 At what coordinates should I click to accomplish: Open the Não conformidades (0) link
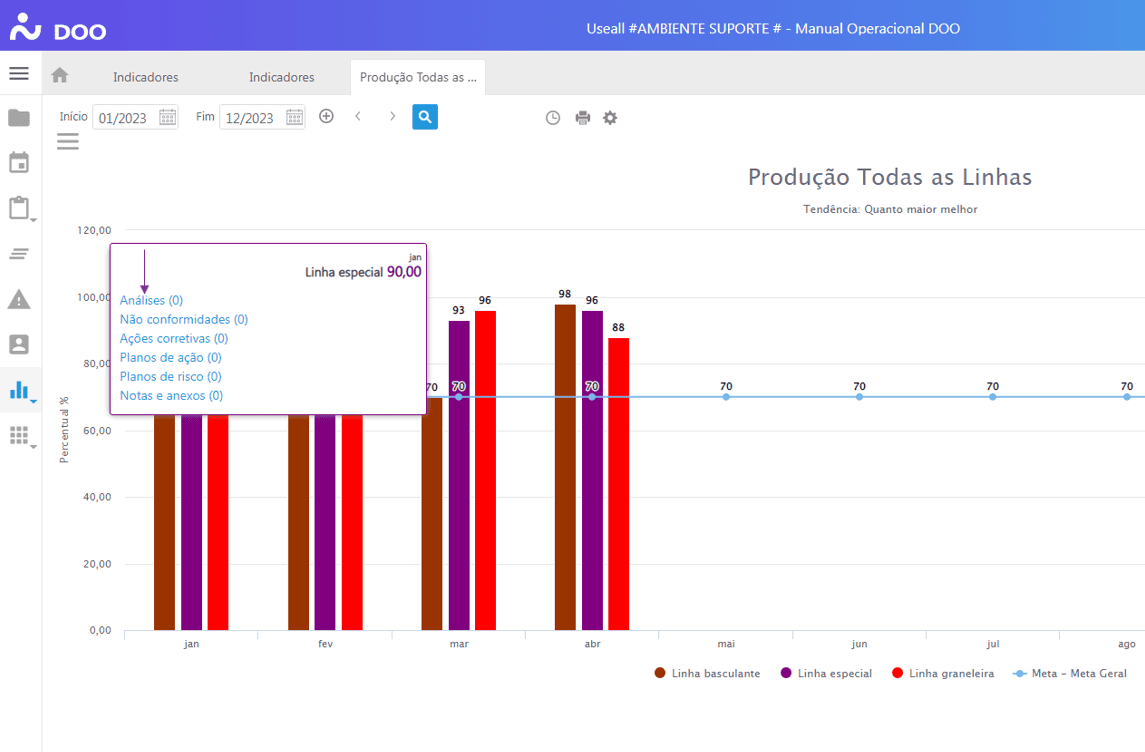click(x=183, y=320)
